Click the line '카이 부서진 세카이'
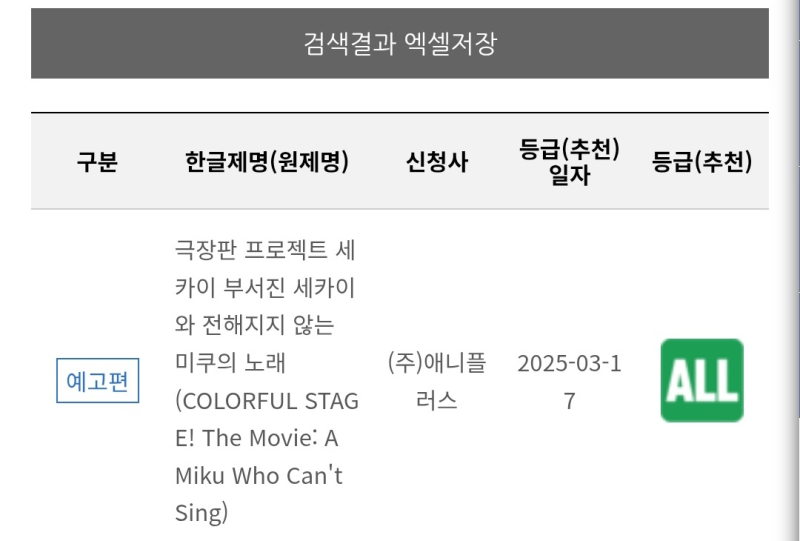Image resolution: width=800 pixels, height=541 pixels. click(265, 288)
